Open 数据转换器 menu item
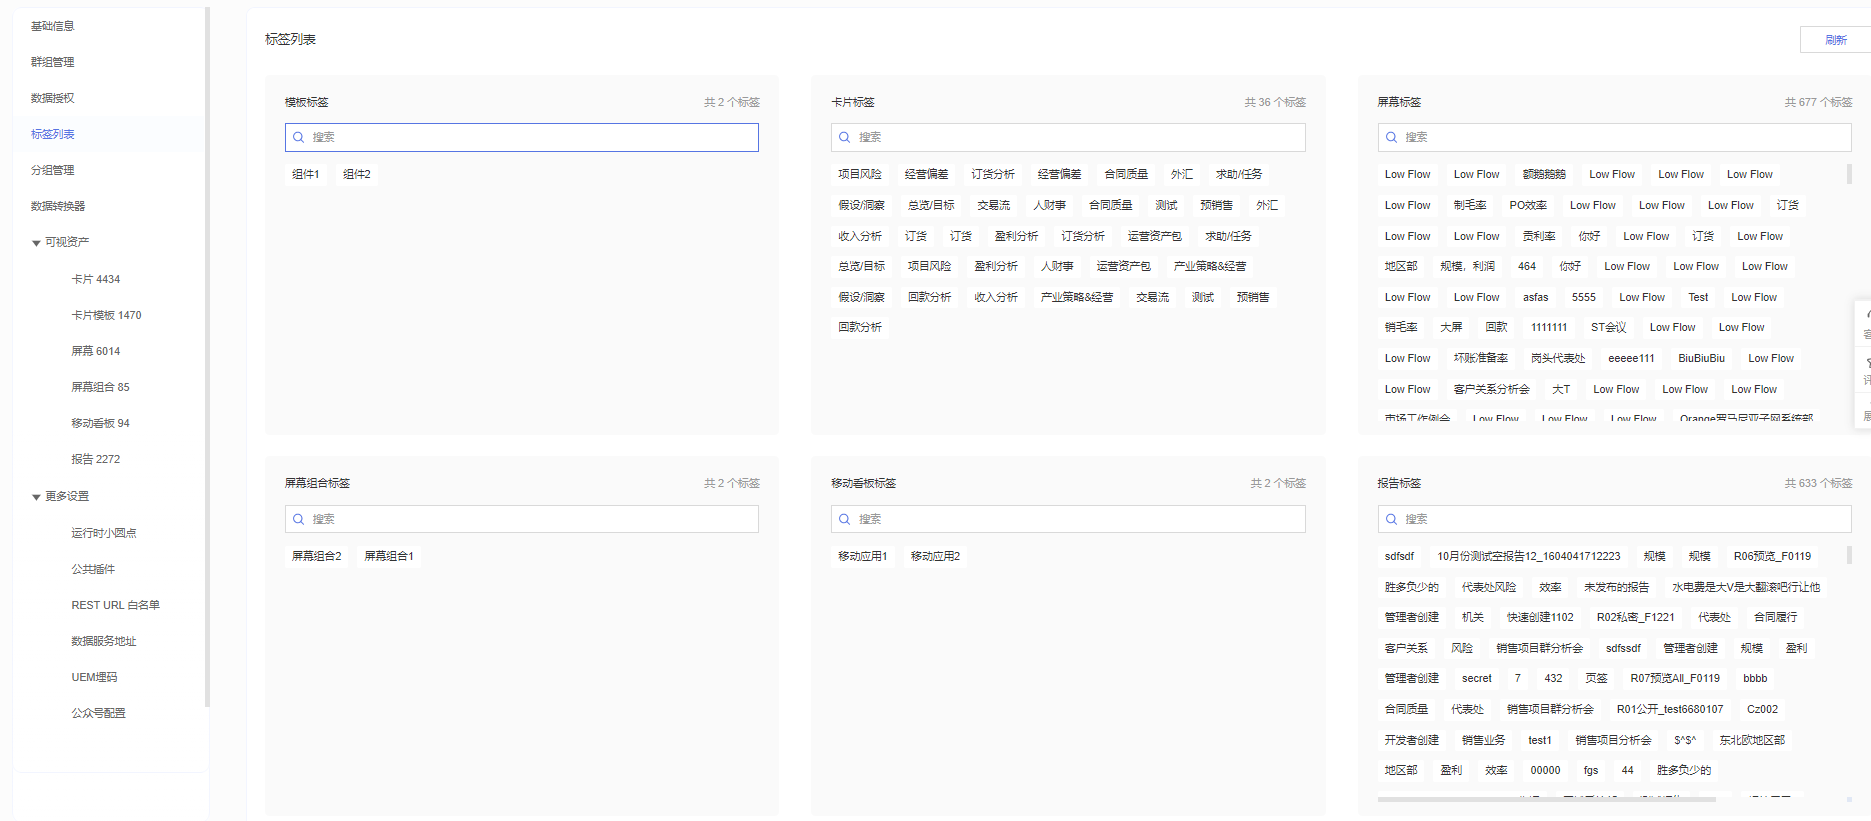 click(58, 206)
